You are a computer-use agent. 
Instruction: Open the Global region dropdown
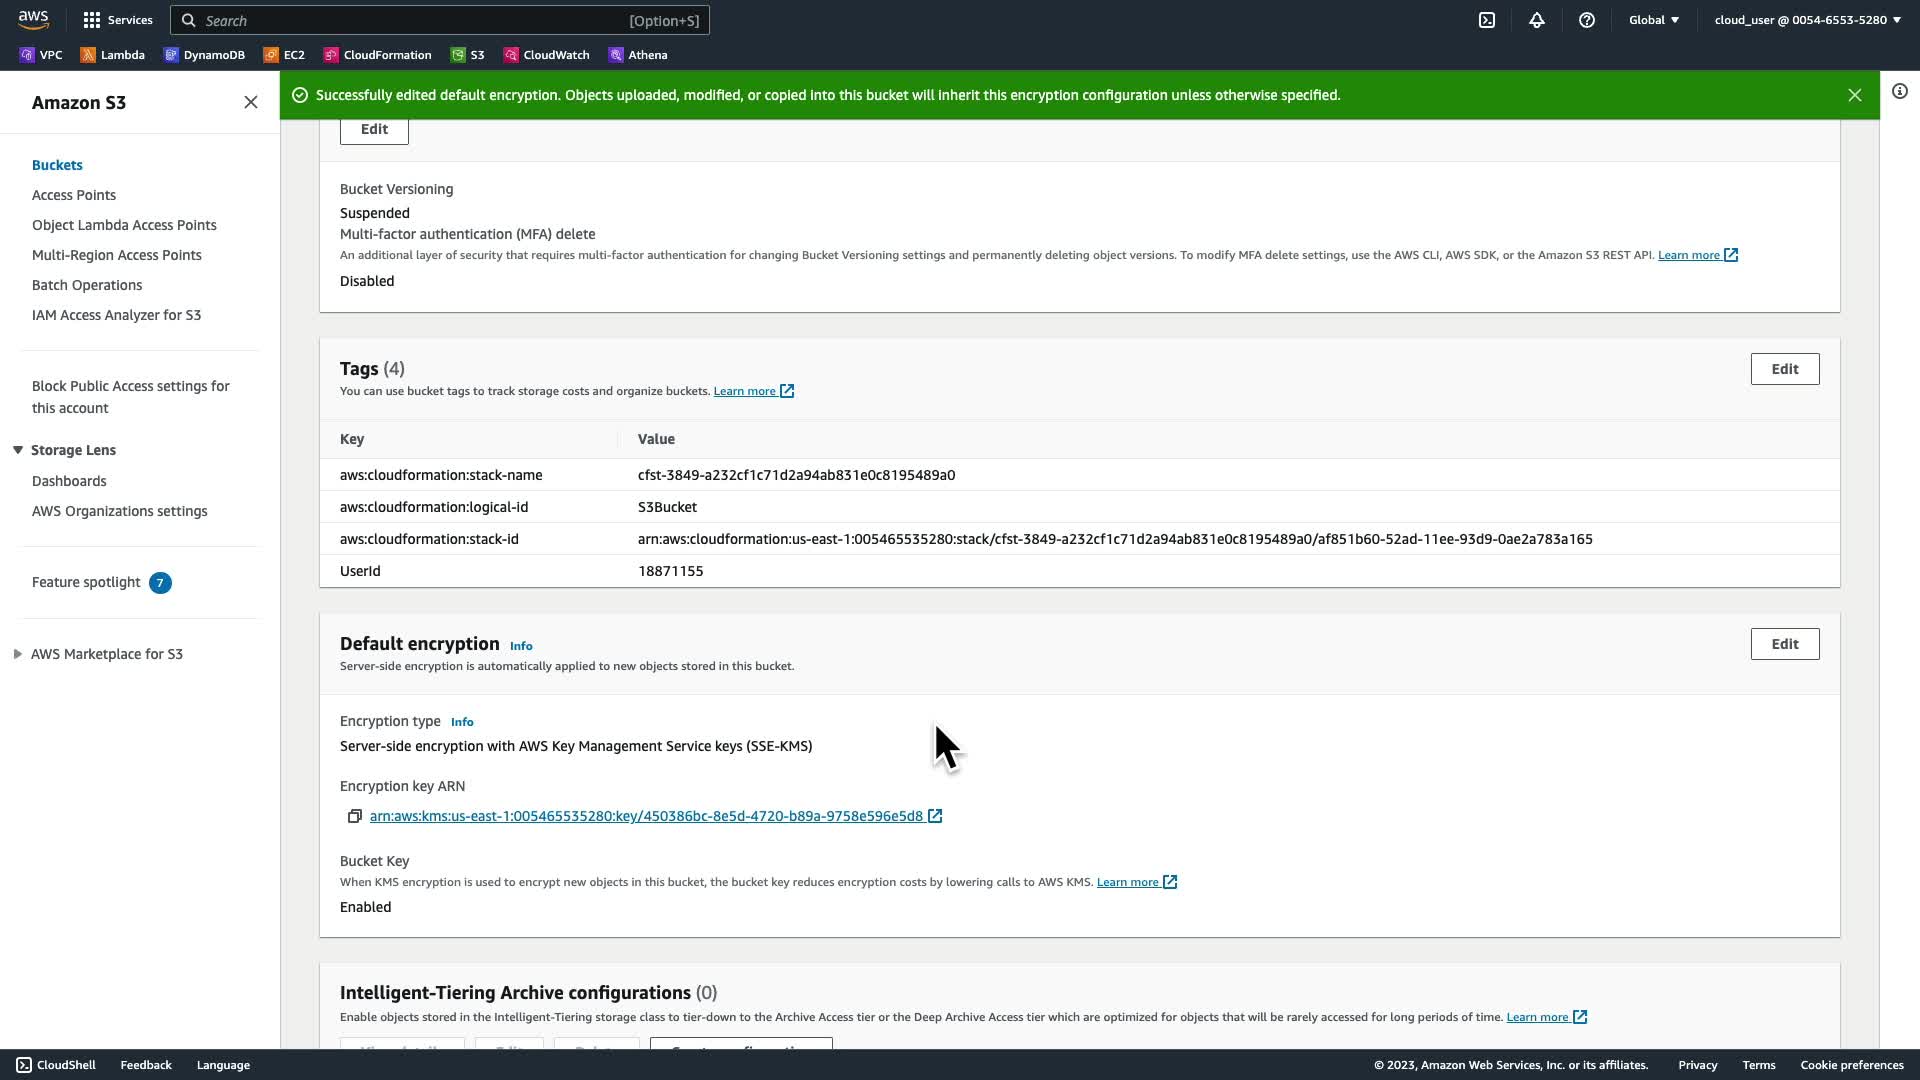pyautogui.click(x=1654, y=20)
